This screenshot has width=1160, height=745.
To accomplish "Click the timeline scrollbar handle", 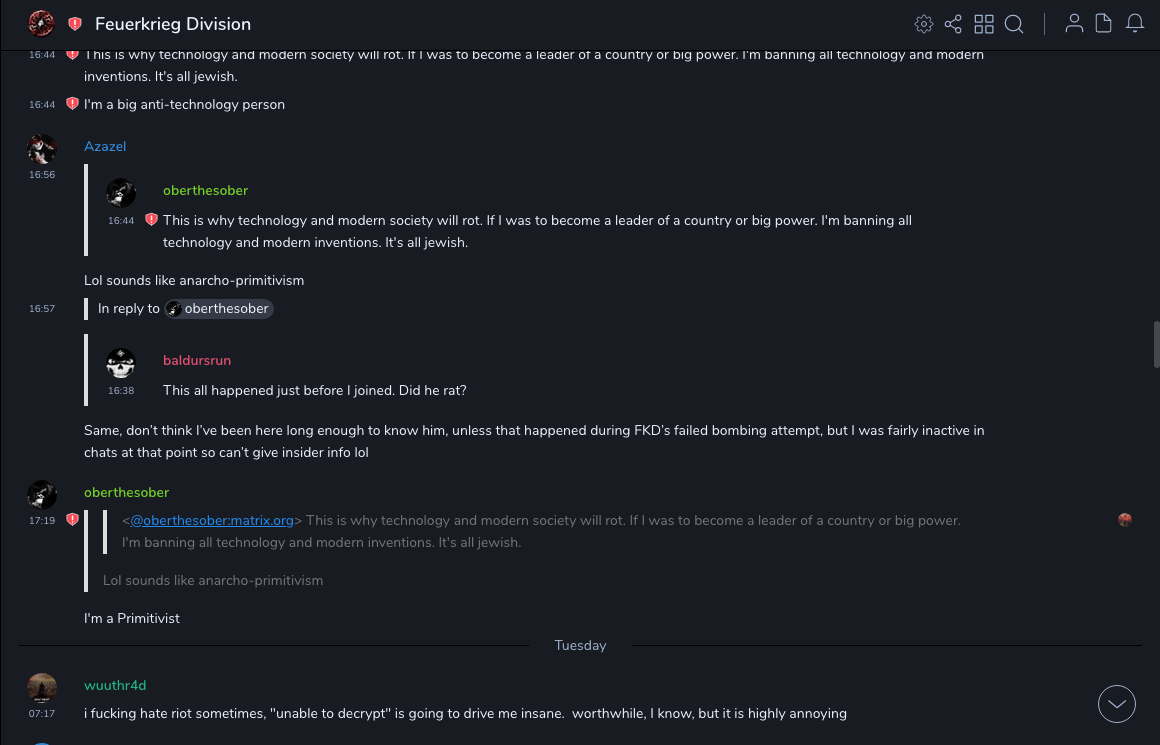I will point(1156,345).
